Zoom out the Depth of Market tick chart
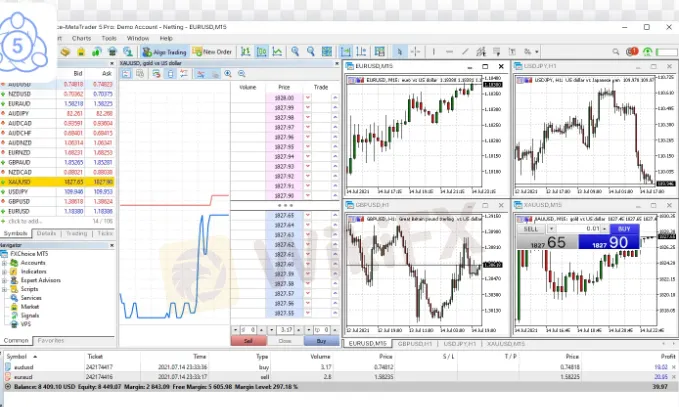The image size is (679, 407). [242, 74]
